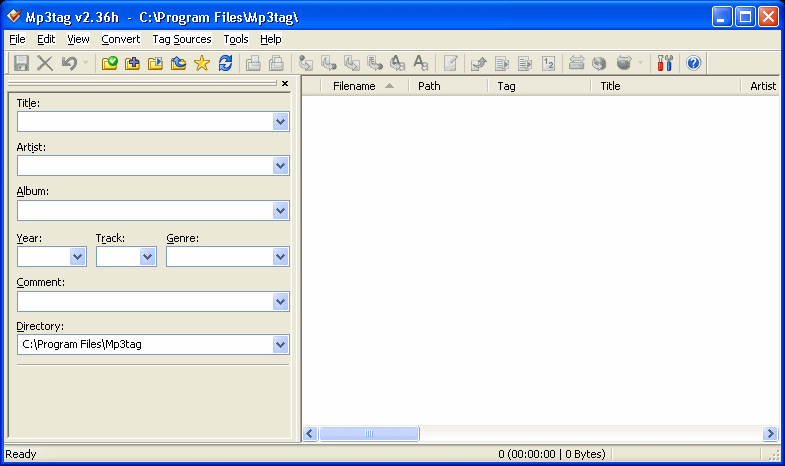This screenshot has width=785, height=466.
Task: Open the Tag Sources menu
Action: (x=182, y=39)
